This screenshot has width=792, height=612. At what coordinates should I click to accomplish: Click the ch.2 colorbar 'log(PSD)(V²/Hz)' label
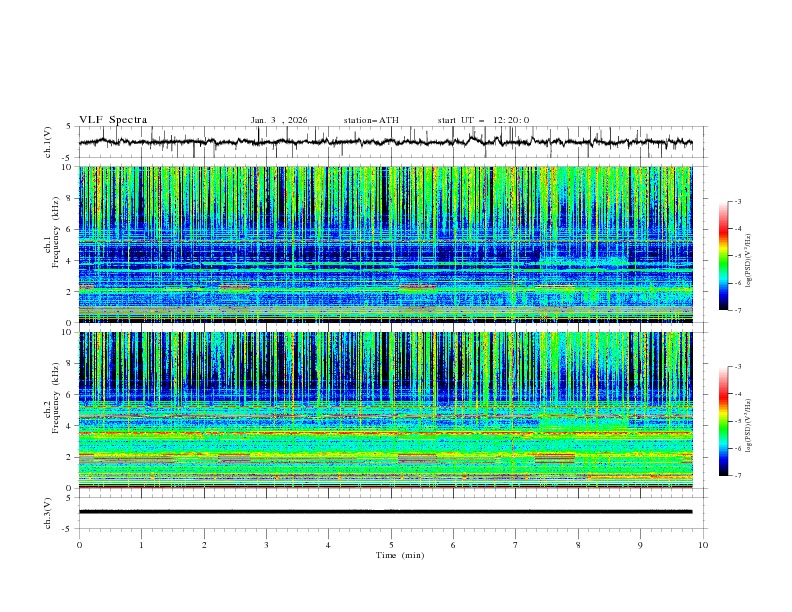point(748,425)
